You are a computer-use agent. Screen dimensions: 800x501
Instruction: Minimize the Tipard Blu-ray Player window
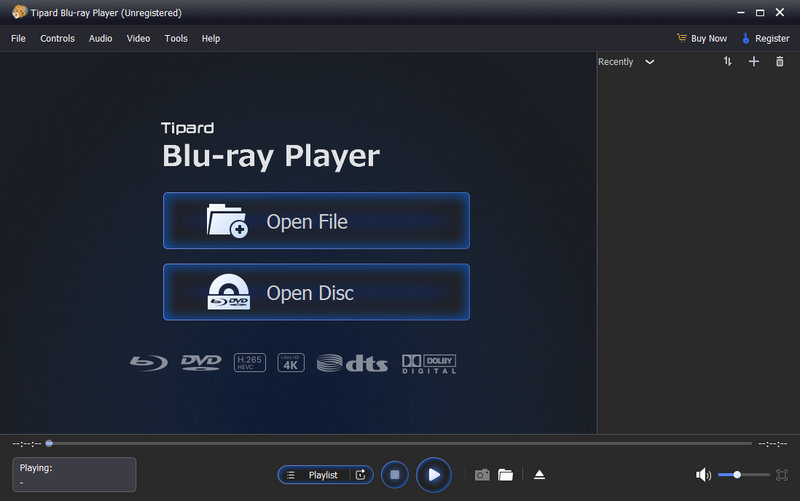coord(741,13)
